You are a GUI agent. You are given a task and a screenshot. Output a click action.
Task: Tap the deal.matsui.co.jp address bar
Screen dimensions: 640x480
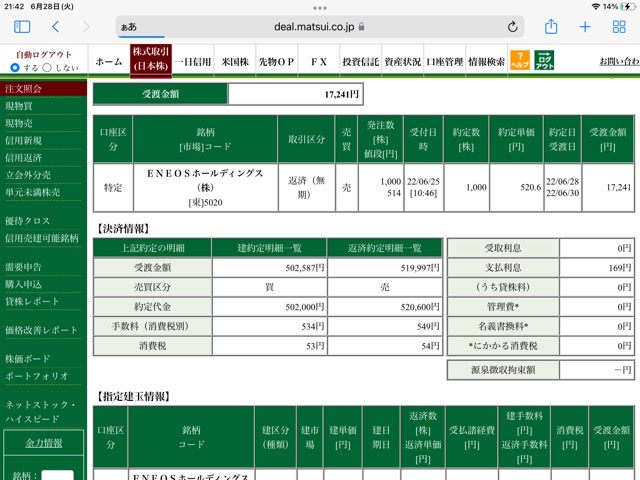coord(320,27)
